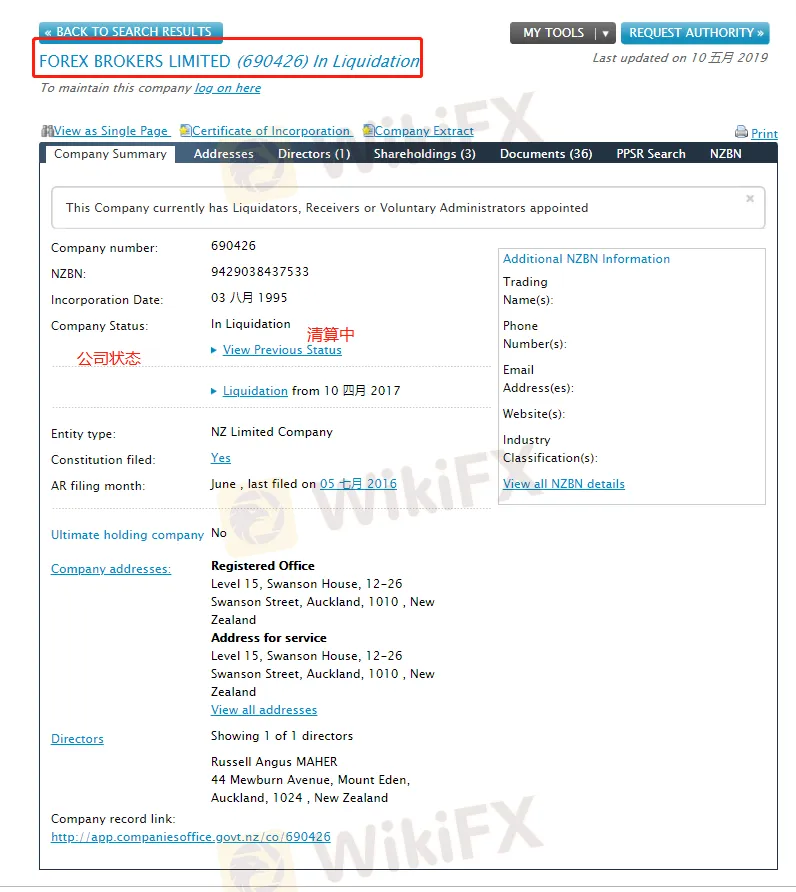Open the Certificate of Incorporation link

271,131
